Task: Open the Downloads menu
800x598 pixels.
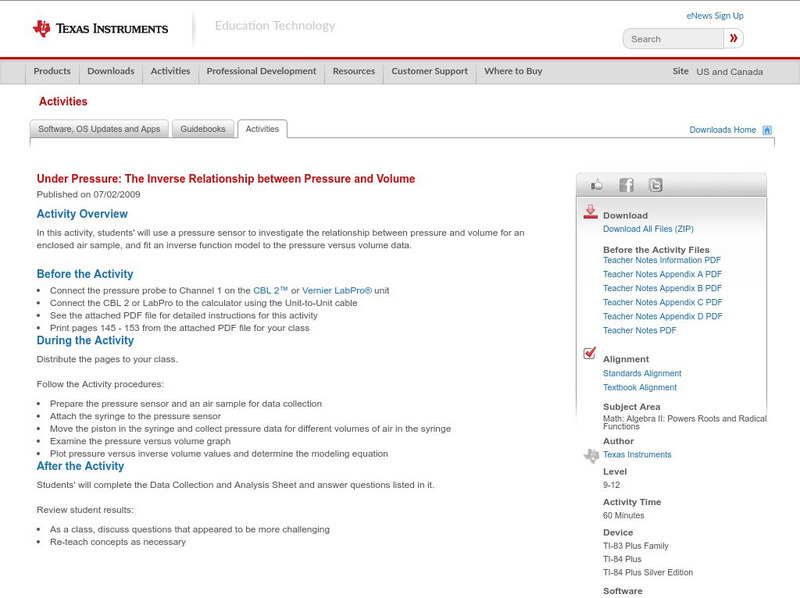Action: [x=111, y=71]
